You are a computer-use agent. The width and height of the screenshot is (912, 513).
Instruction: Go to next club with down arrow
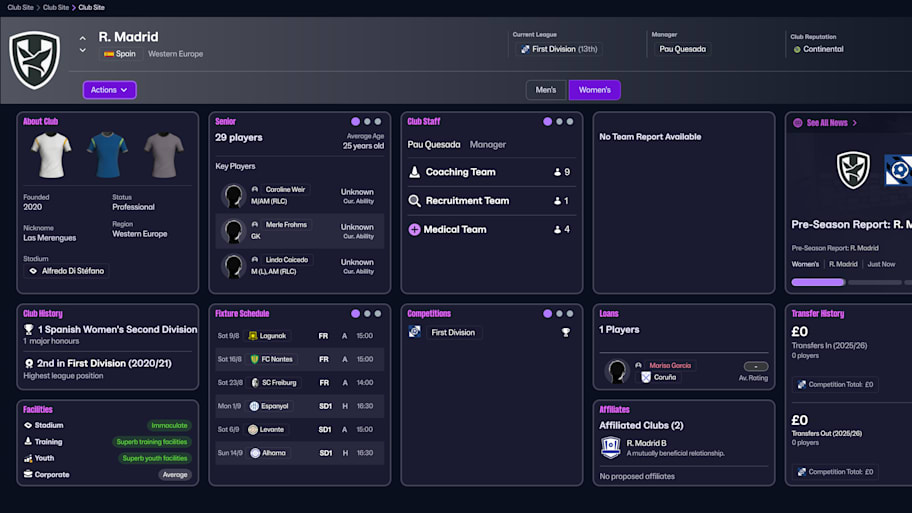click(x=83, y=51)
